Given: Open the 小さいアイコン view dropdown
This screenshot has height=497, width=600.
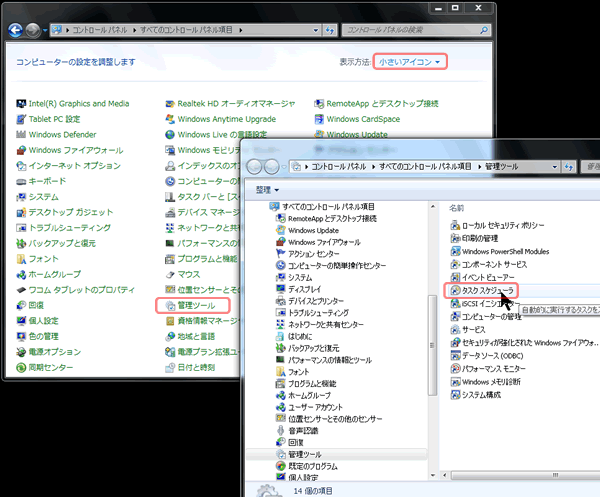Looking at the screenshot, I should click(x=410, y=62).
